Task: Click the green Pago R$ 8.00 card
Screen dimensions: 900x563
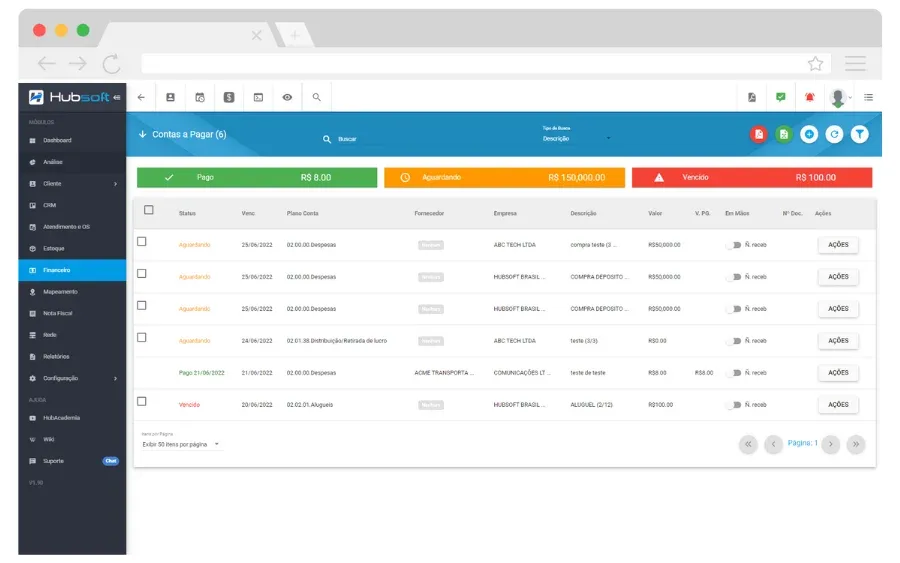Action: [x=257, y=178]
